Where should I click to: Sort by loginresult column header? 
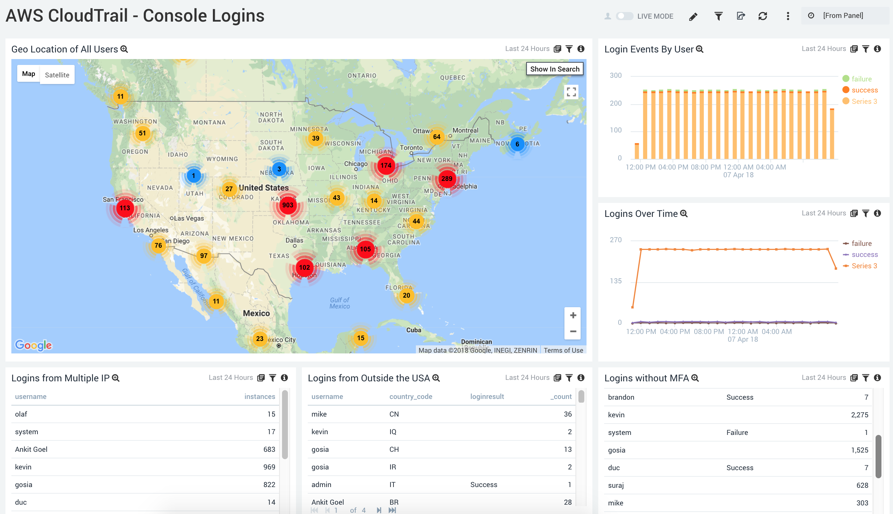487,397
